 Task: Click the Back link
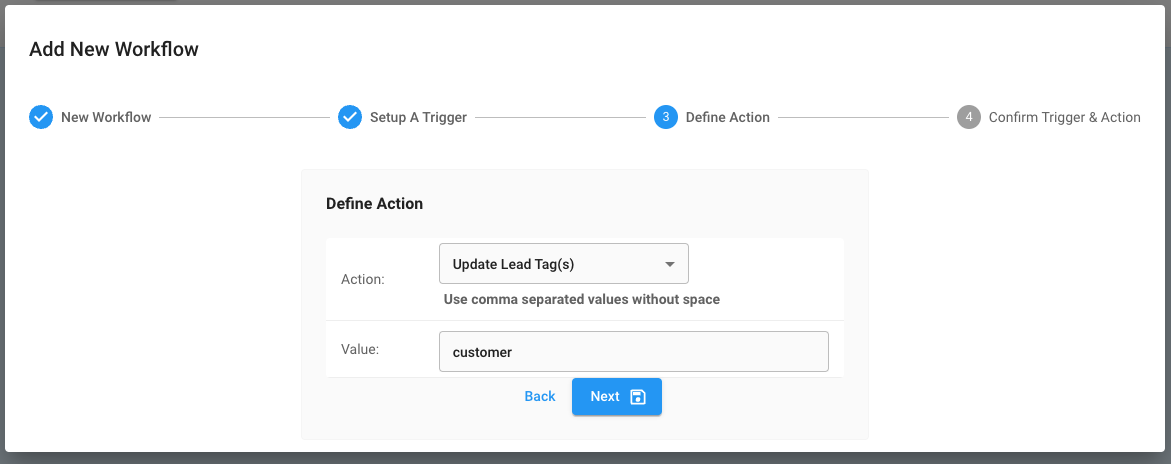coord(539,397)
